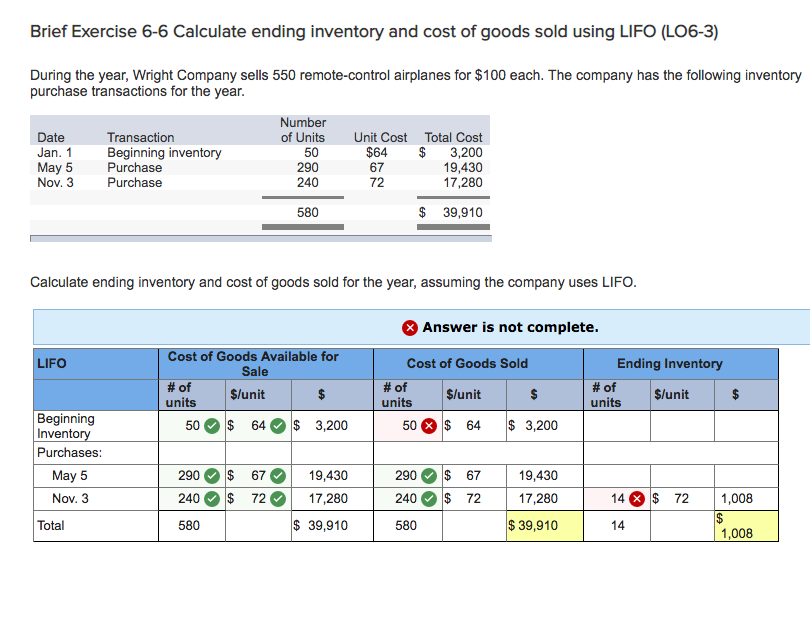Click $ 39,910 total in Goods Available for Sale
The image size is (810, 623).
[320, 526]
